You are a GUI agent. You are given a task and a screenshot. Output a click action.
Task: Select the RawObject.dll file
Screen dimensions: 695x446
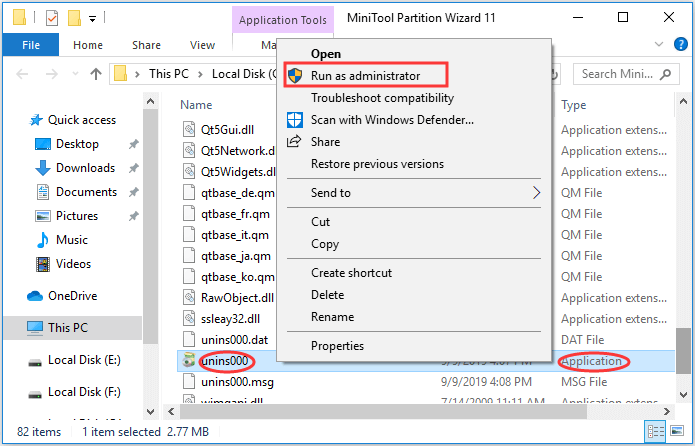point(228,298)
